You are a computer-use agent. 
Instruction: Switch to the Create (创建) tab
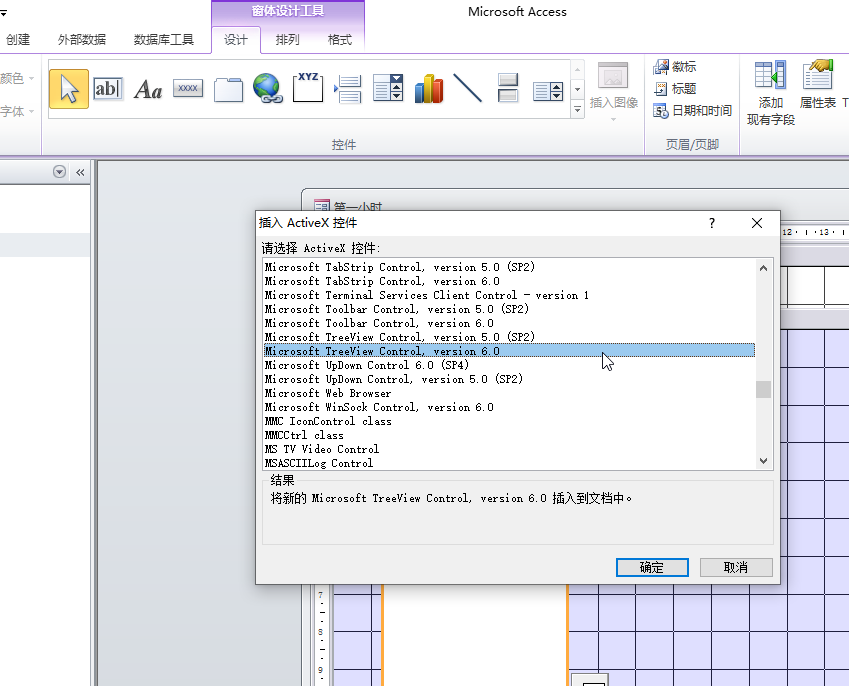[18, 40]
